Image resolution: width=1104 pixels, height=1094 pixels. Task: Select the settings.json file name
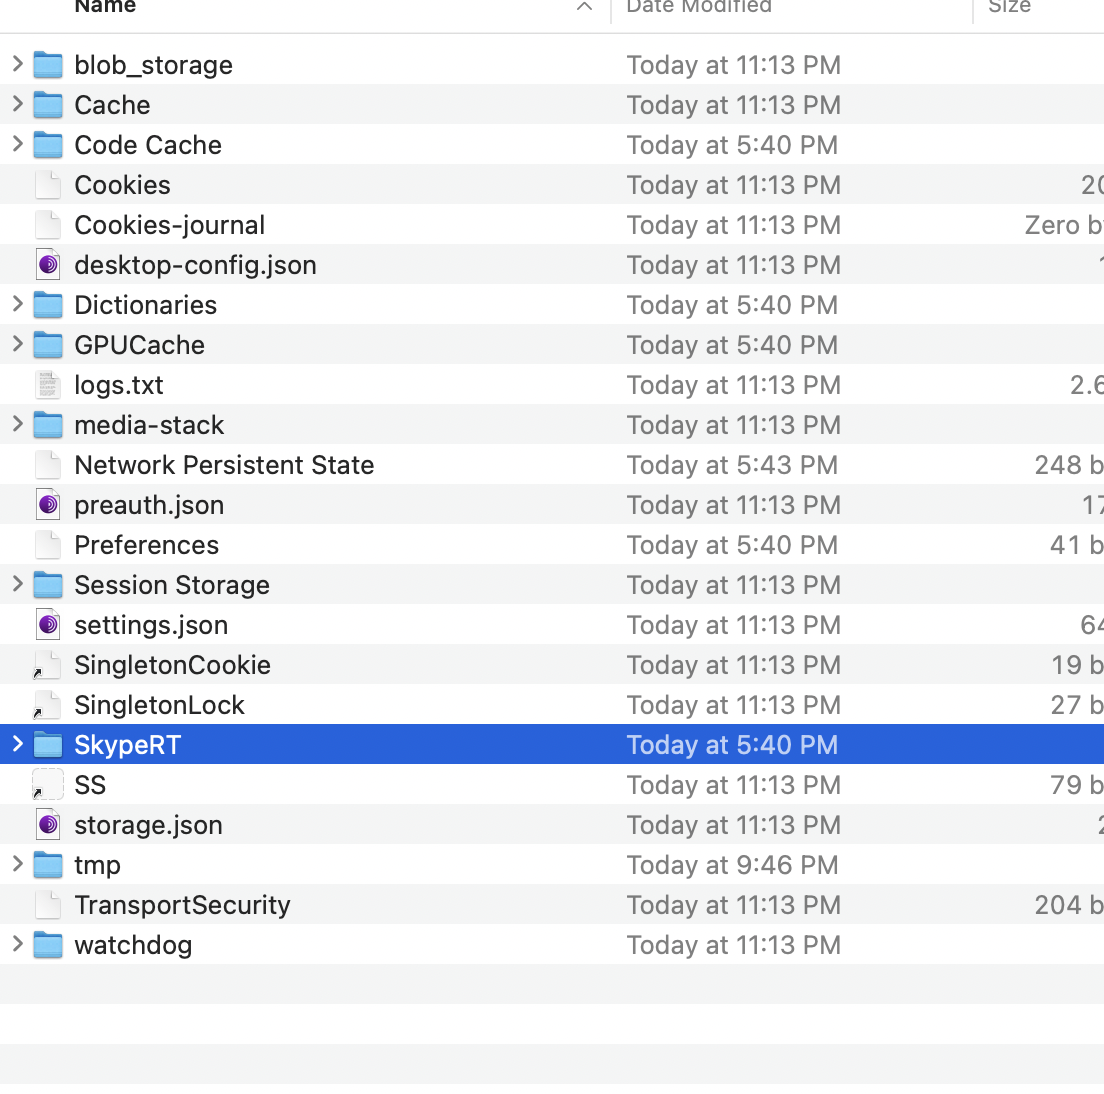tap(151, 624)
